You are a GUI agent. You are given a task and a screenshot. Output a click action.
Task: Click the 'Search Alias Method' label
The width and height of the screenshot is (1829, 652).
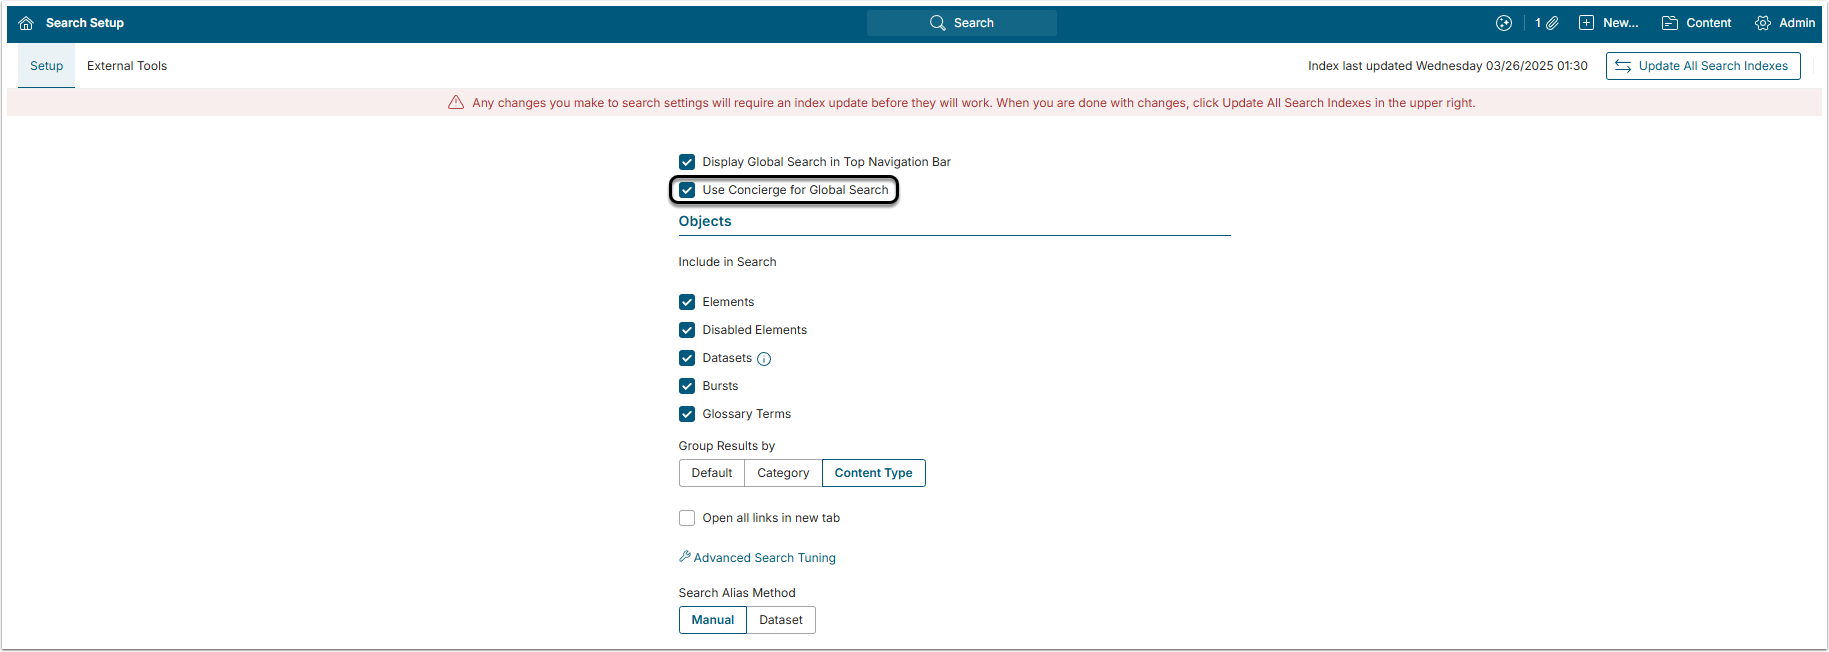click(737, 593)
